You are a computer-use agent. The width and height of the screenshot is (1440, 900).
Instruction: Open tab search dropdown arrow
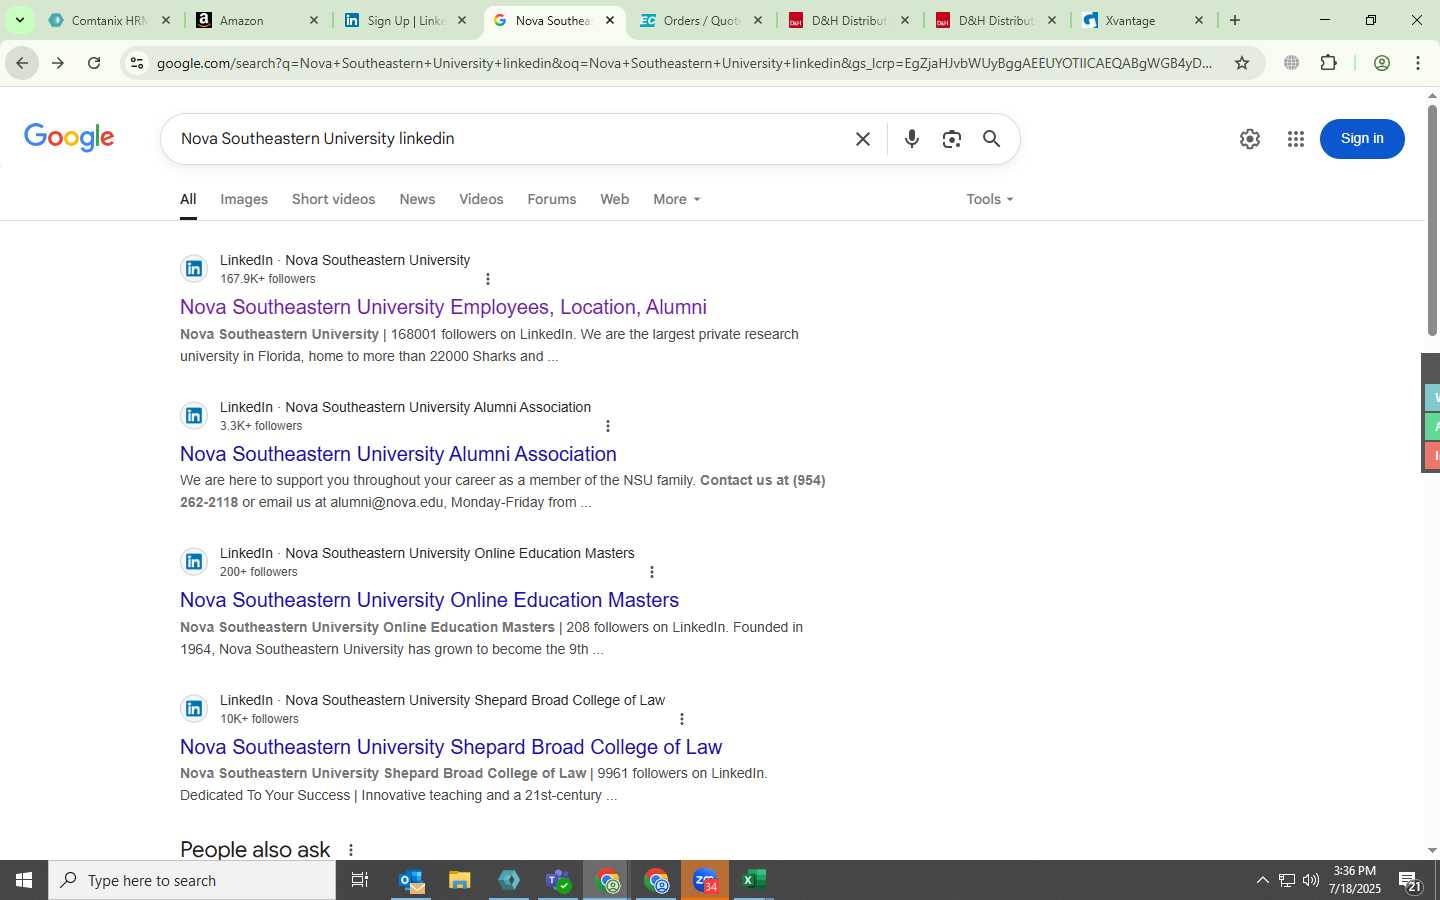pyautogui.click(x=19, y=20)
